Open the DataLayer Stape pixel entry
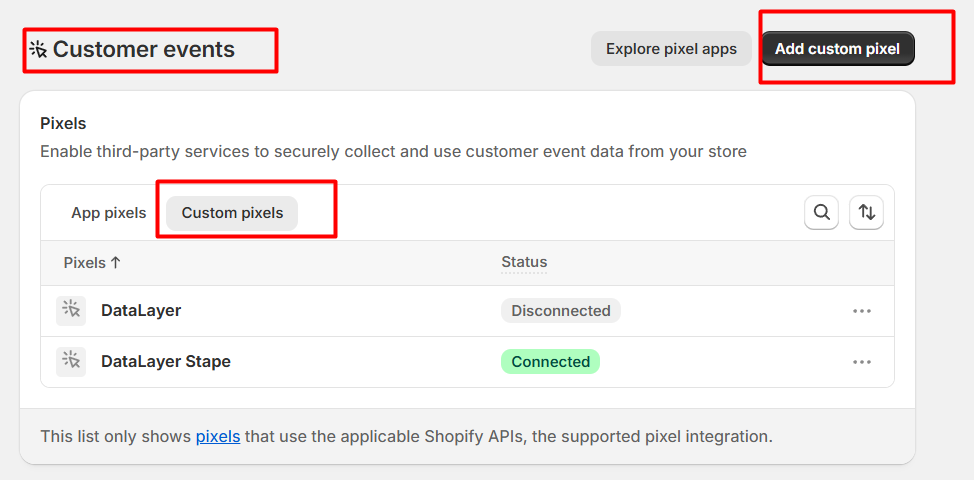The height and width of the screenshot is (480, 974). pos(166,362)
